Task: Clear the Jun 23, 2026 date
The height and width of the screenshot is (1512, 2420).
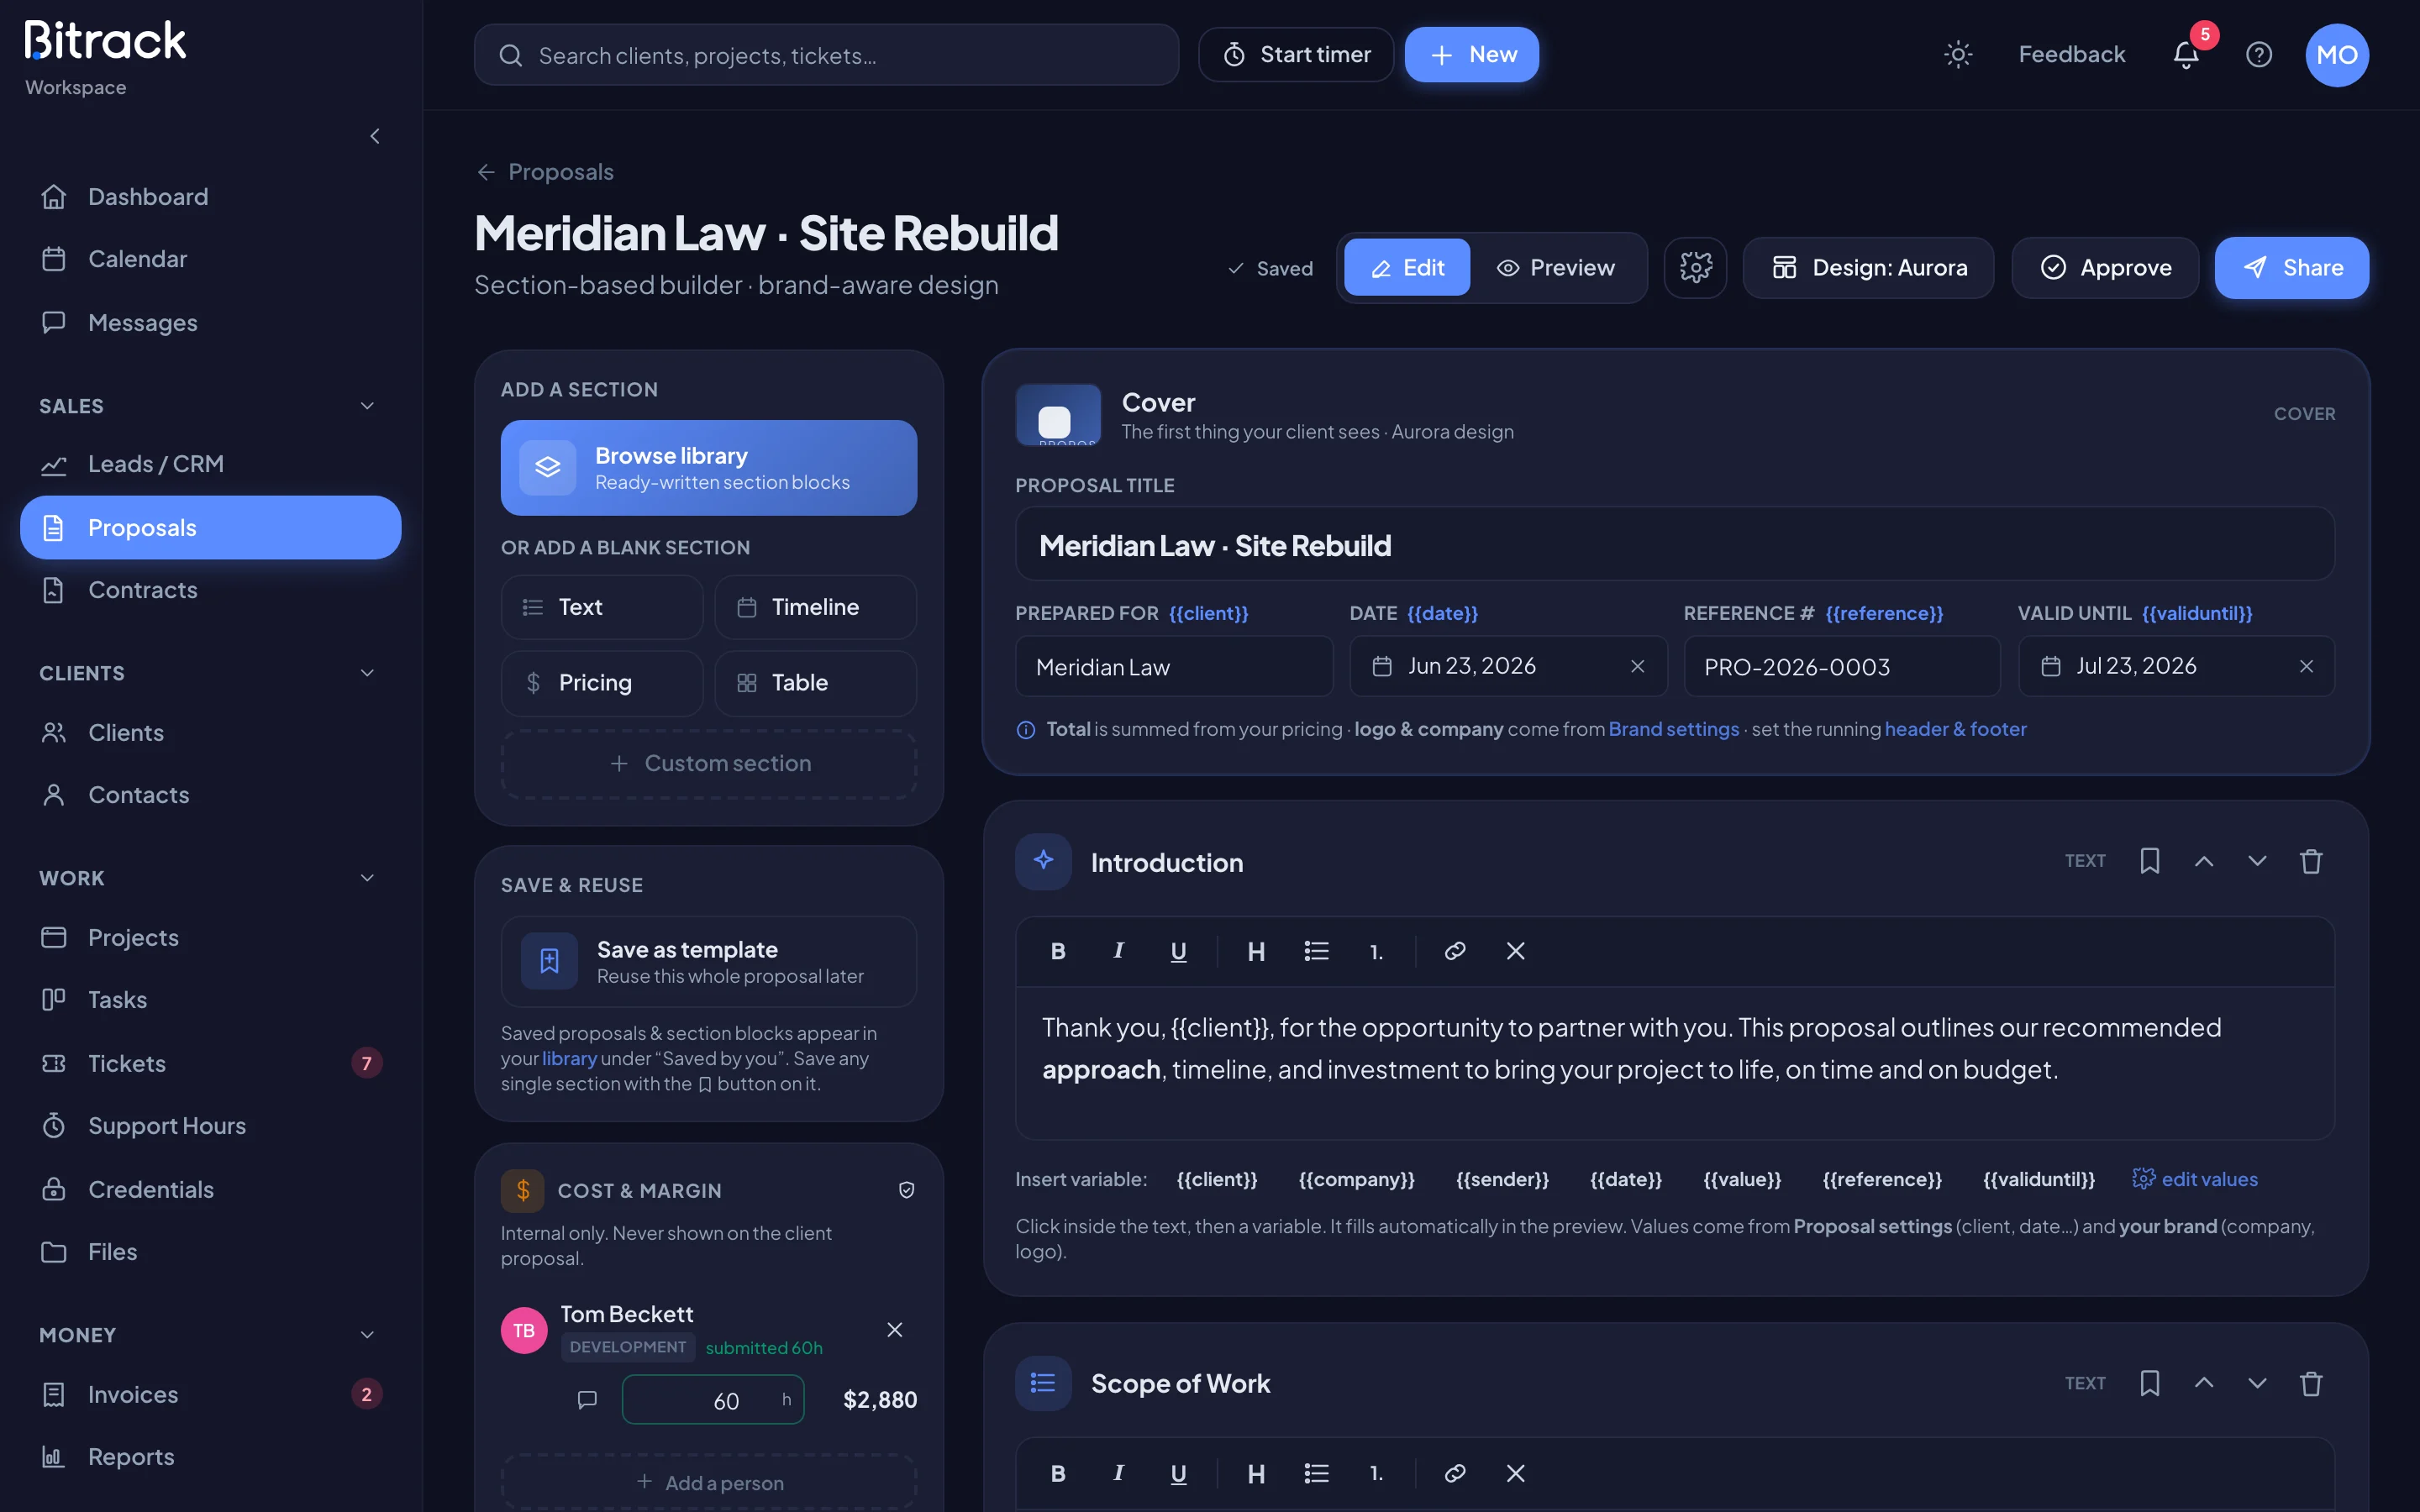Action: pyautogui.click(x=1637, y=666)
